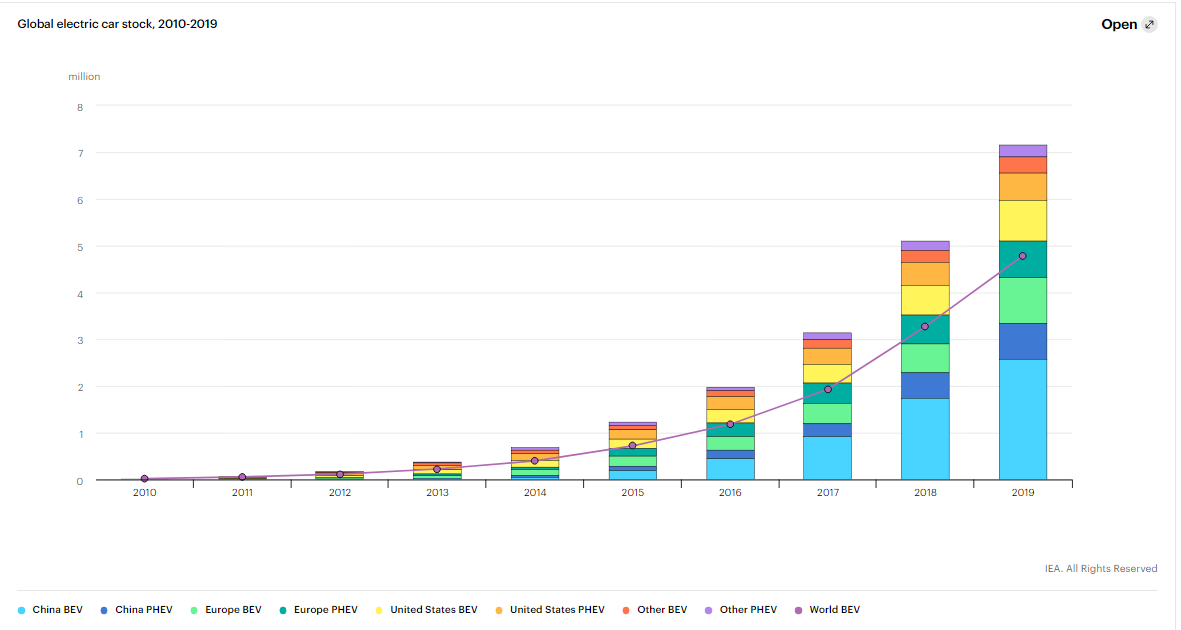This screenshot has width=1181, height=630.
Task: Click the World BEV line point for 2013
Action: tap(437, 469)
